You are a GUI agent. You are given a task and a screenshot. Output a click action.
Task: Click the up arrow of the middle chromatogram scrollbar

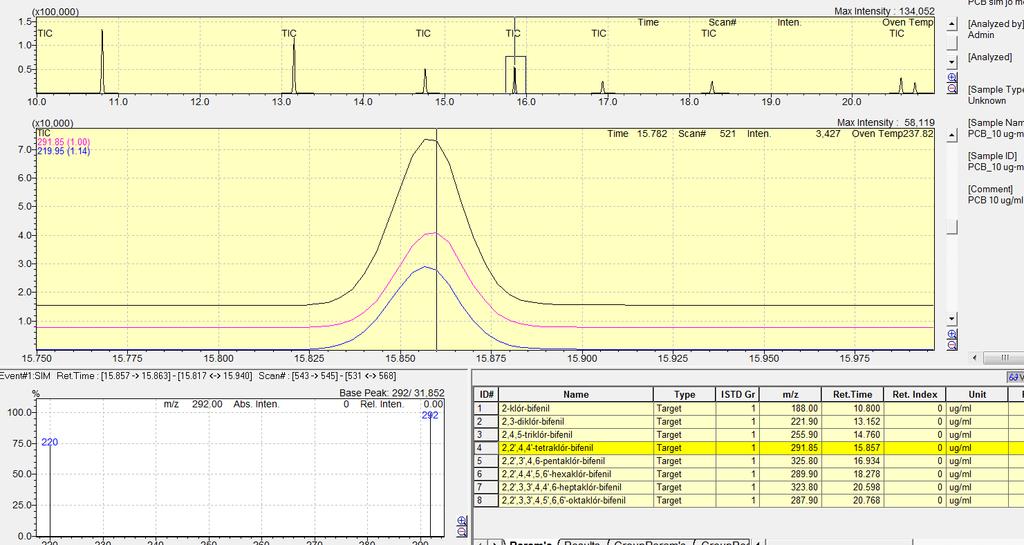[952, 135]
